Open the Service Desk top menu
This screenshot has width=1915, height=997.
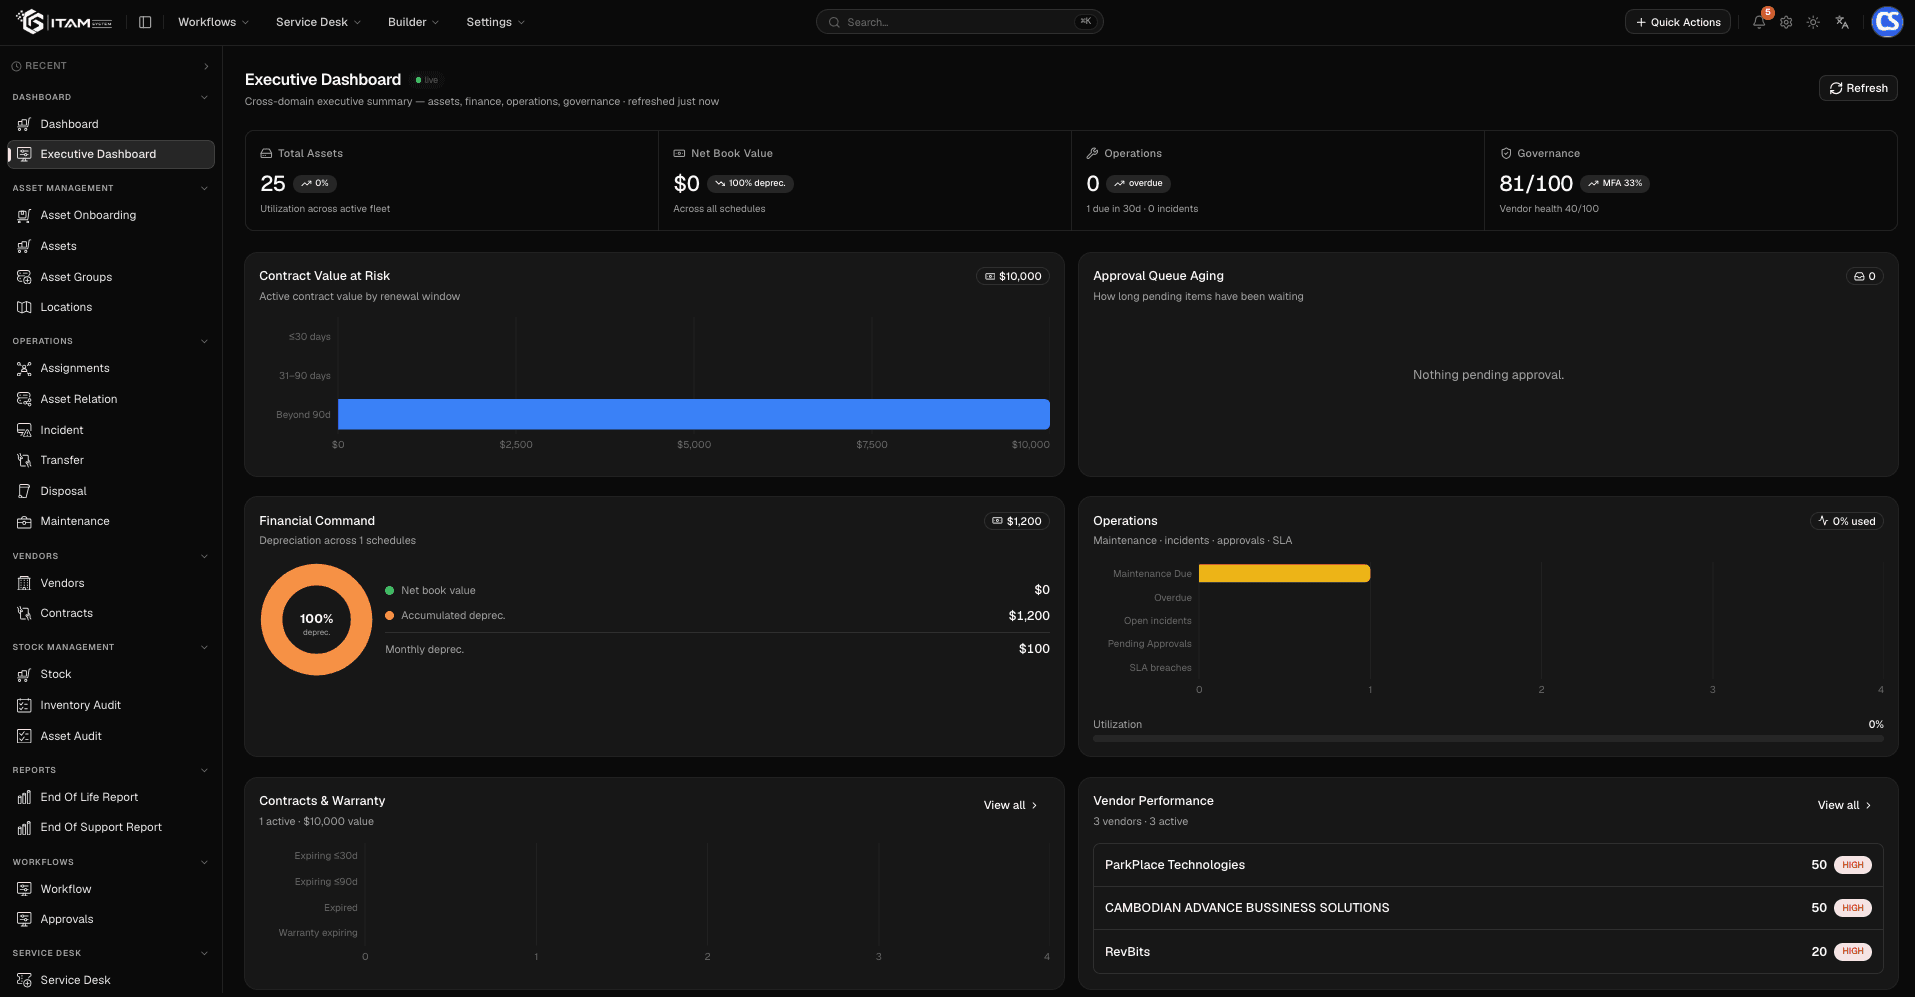(x=318, y=22)
